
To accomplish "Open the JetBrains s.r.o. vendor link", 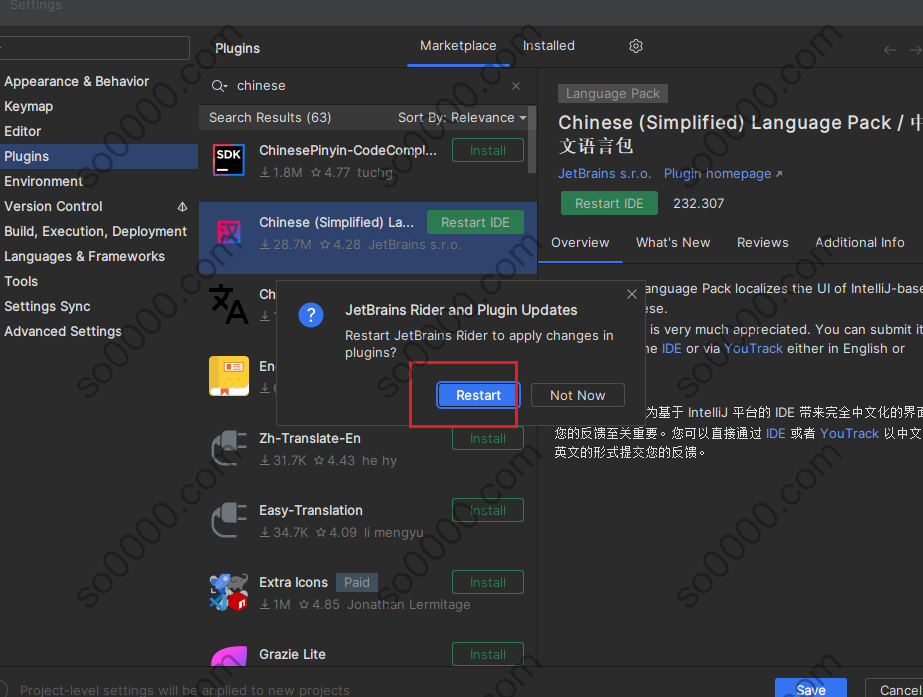I will [605, 174].
